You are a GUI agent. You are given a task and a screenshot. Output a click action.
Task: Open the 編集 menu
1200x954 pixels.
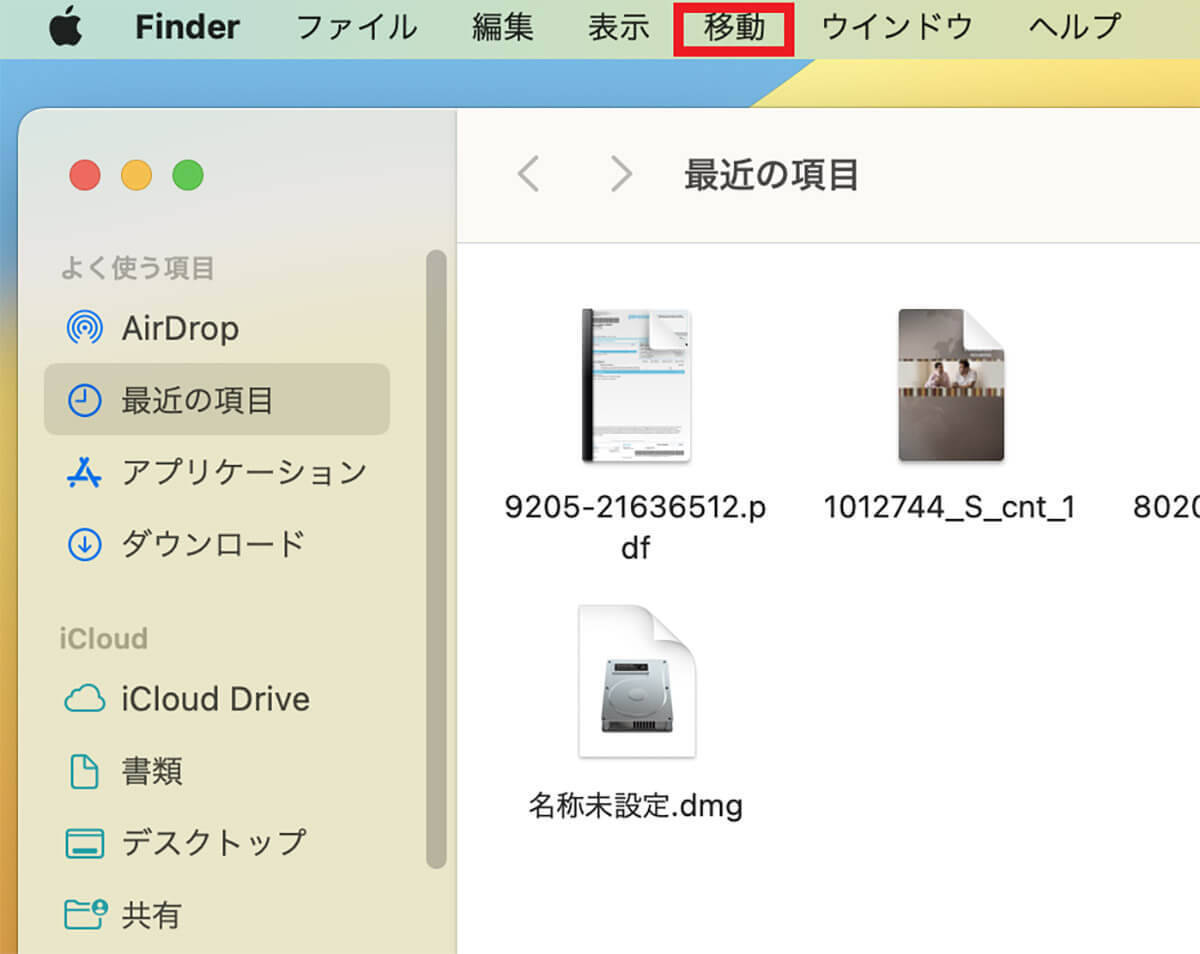tap(502, 28)
